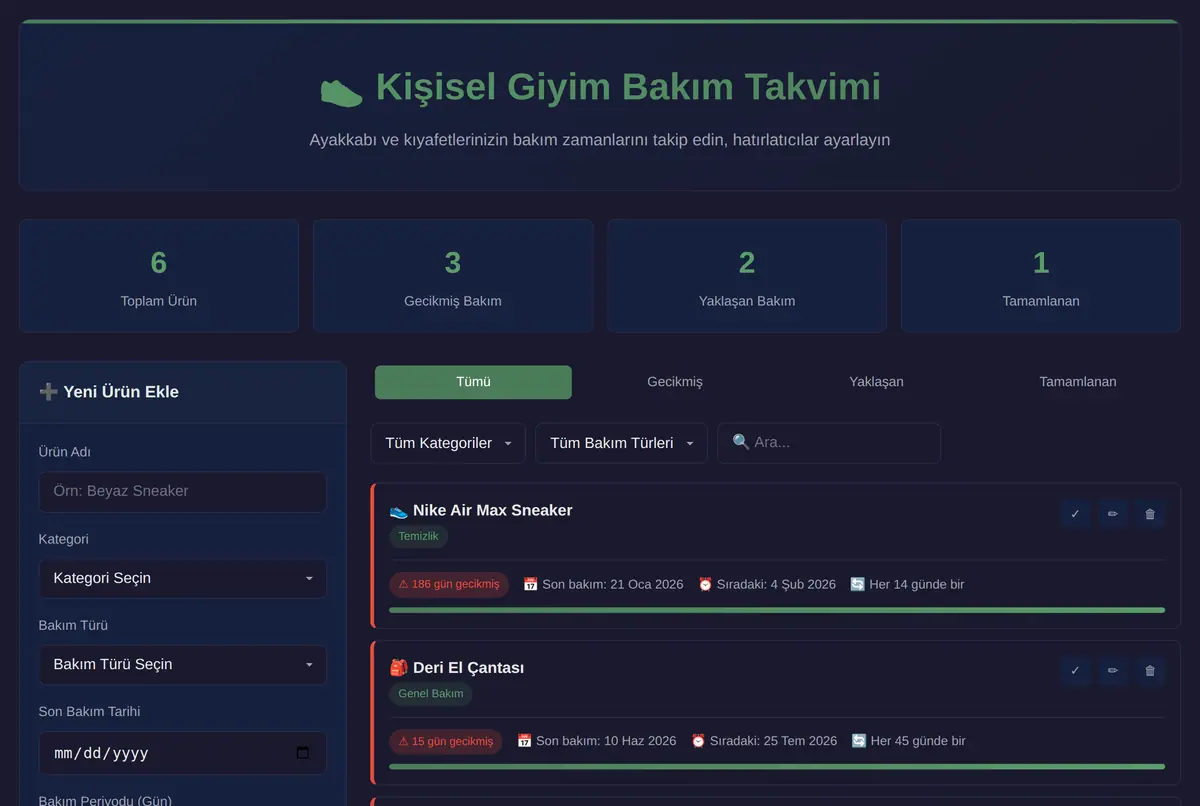Image resolution: width=1200 pixels, height=806 pixels.
Task: Mark Nike Air Max Sneaker as completed
Action: 1075,514
